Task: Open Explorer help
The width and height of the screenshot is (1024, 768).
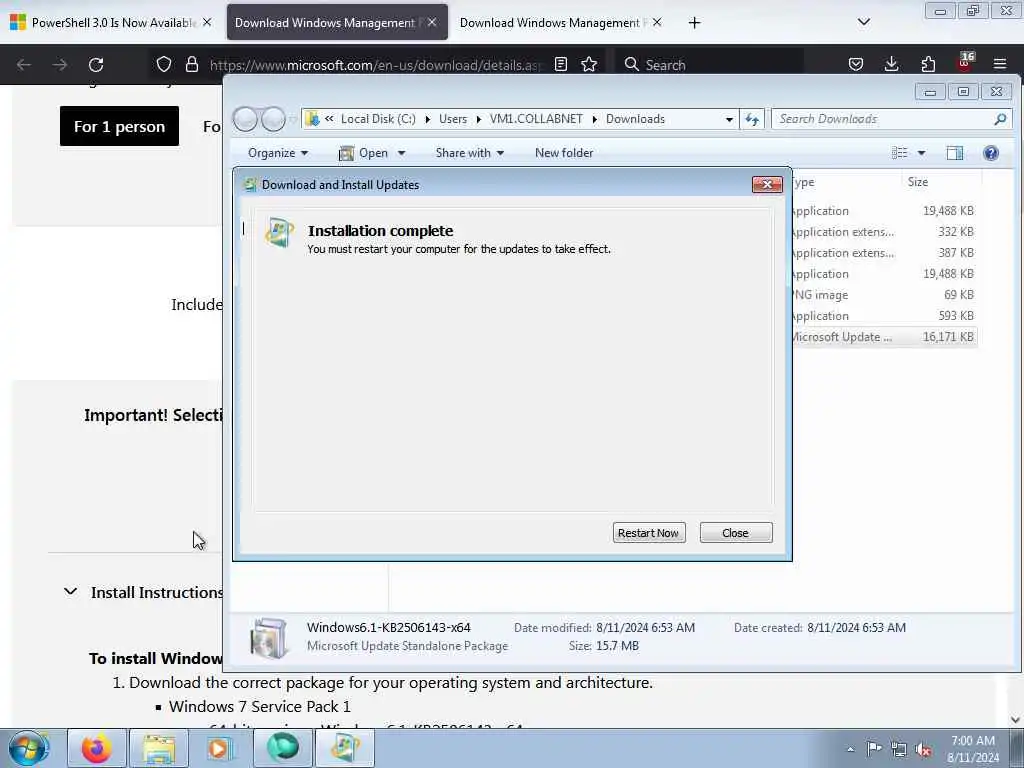Action: pyautogui.click(x=991, y=153)
